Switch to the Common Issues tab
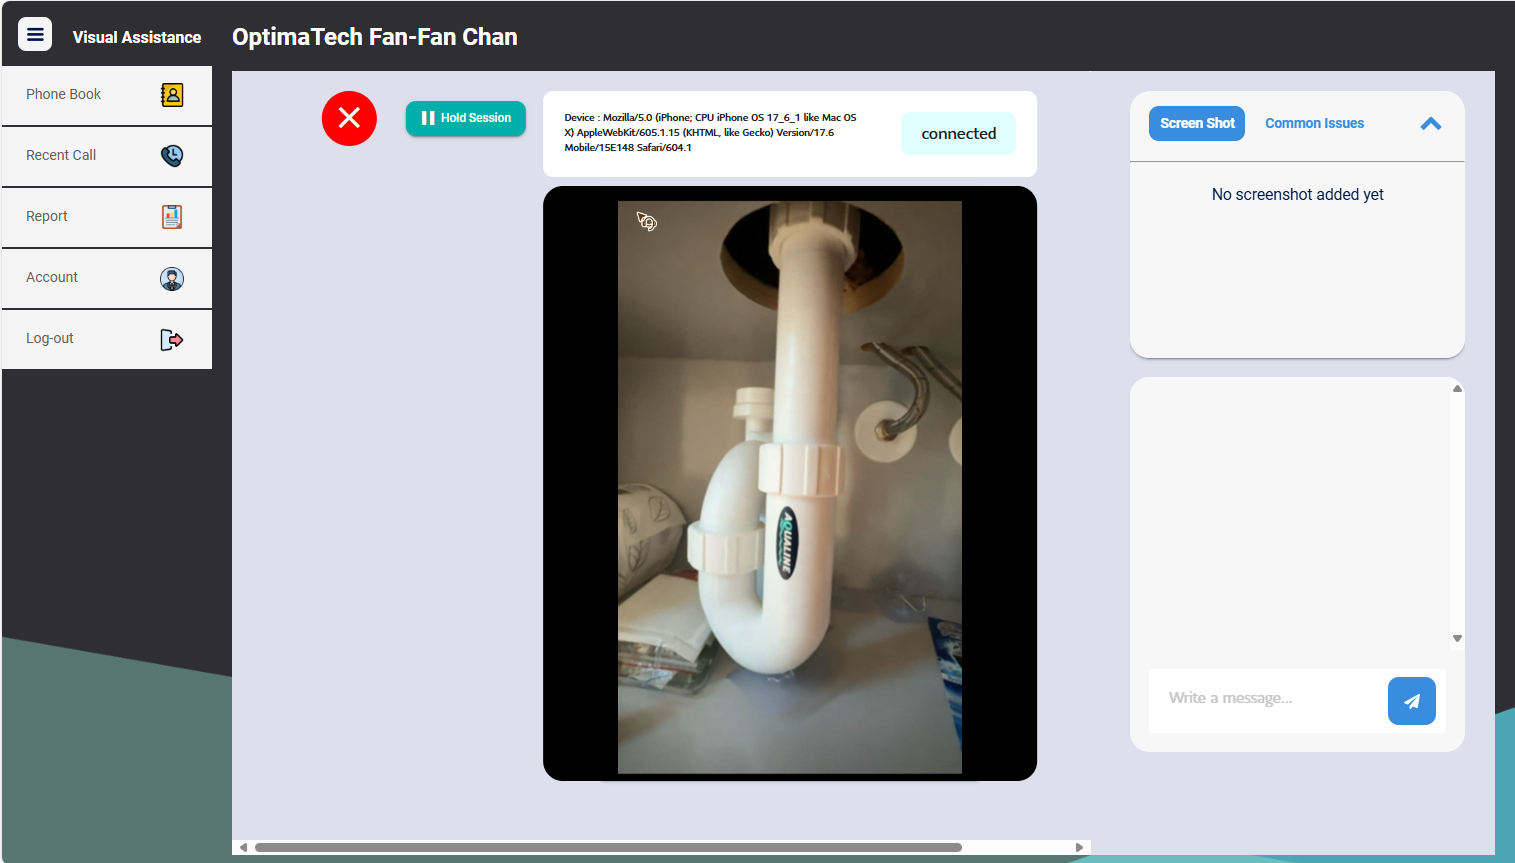 1314,123
